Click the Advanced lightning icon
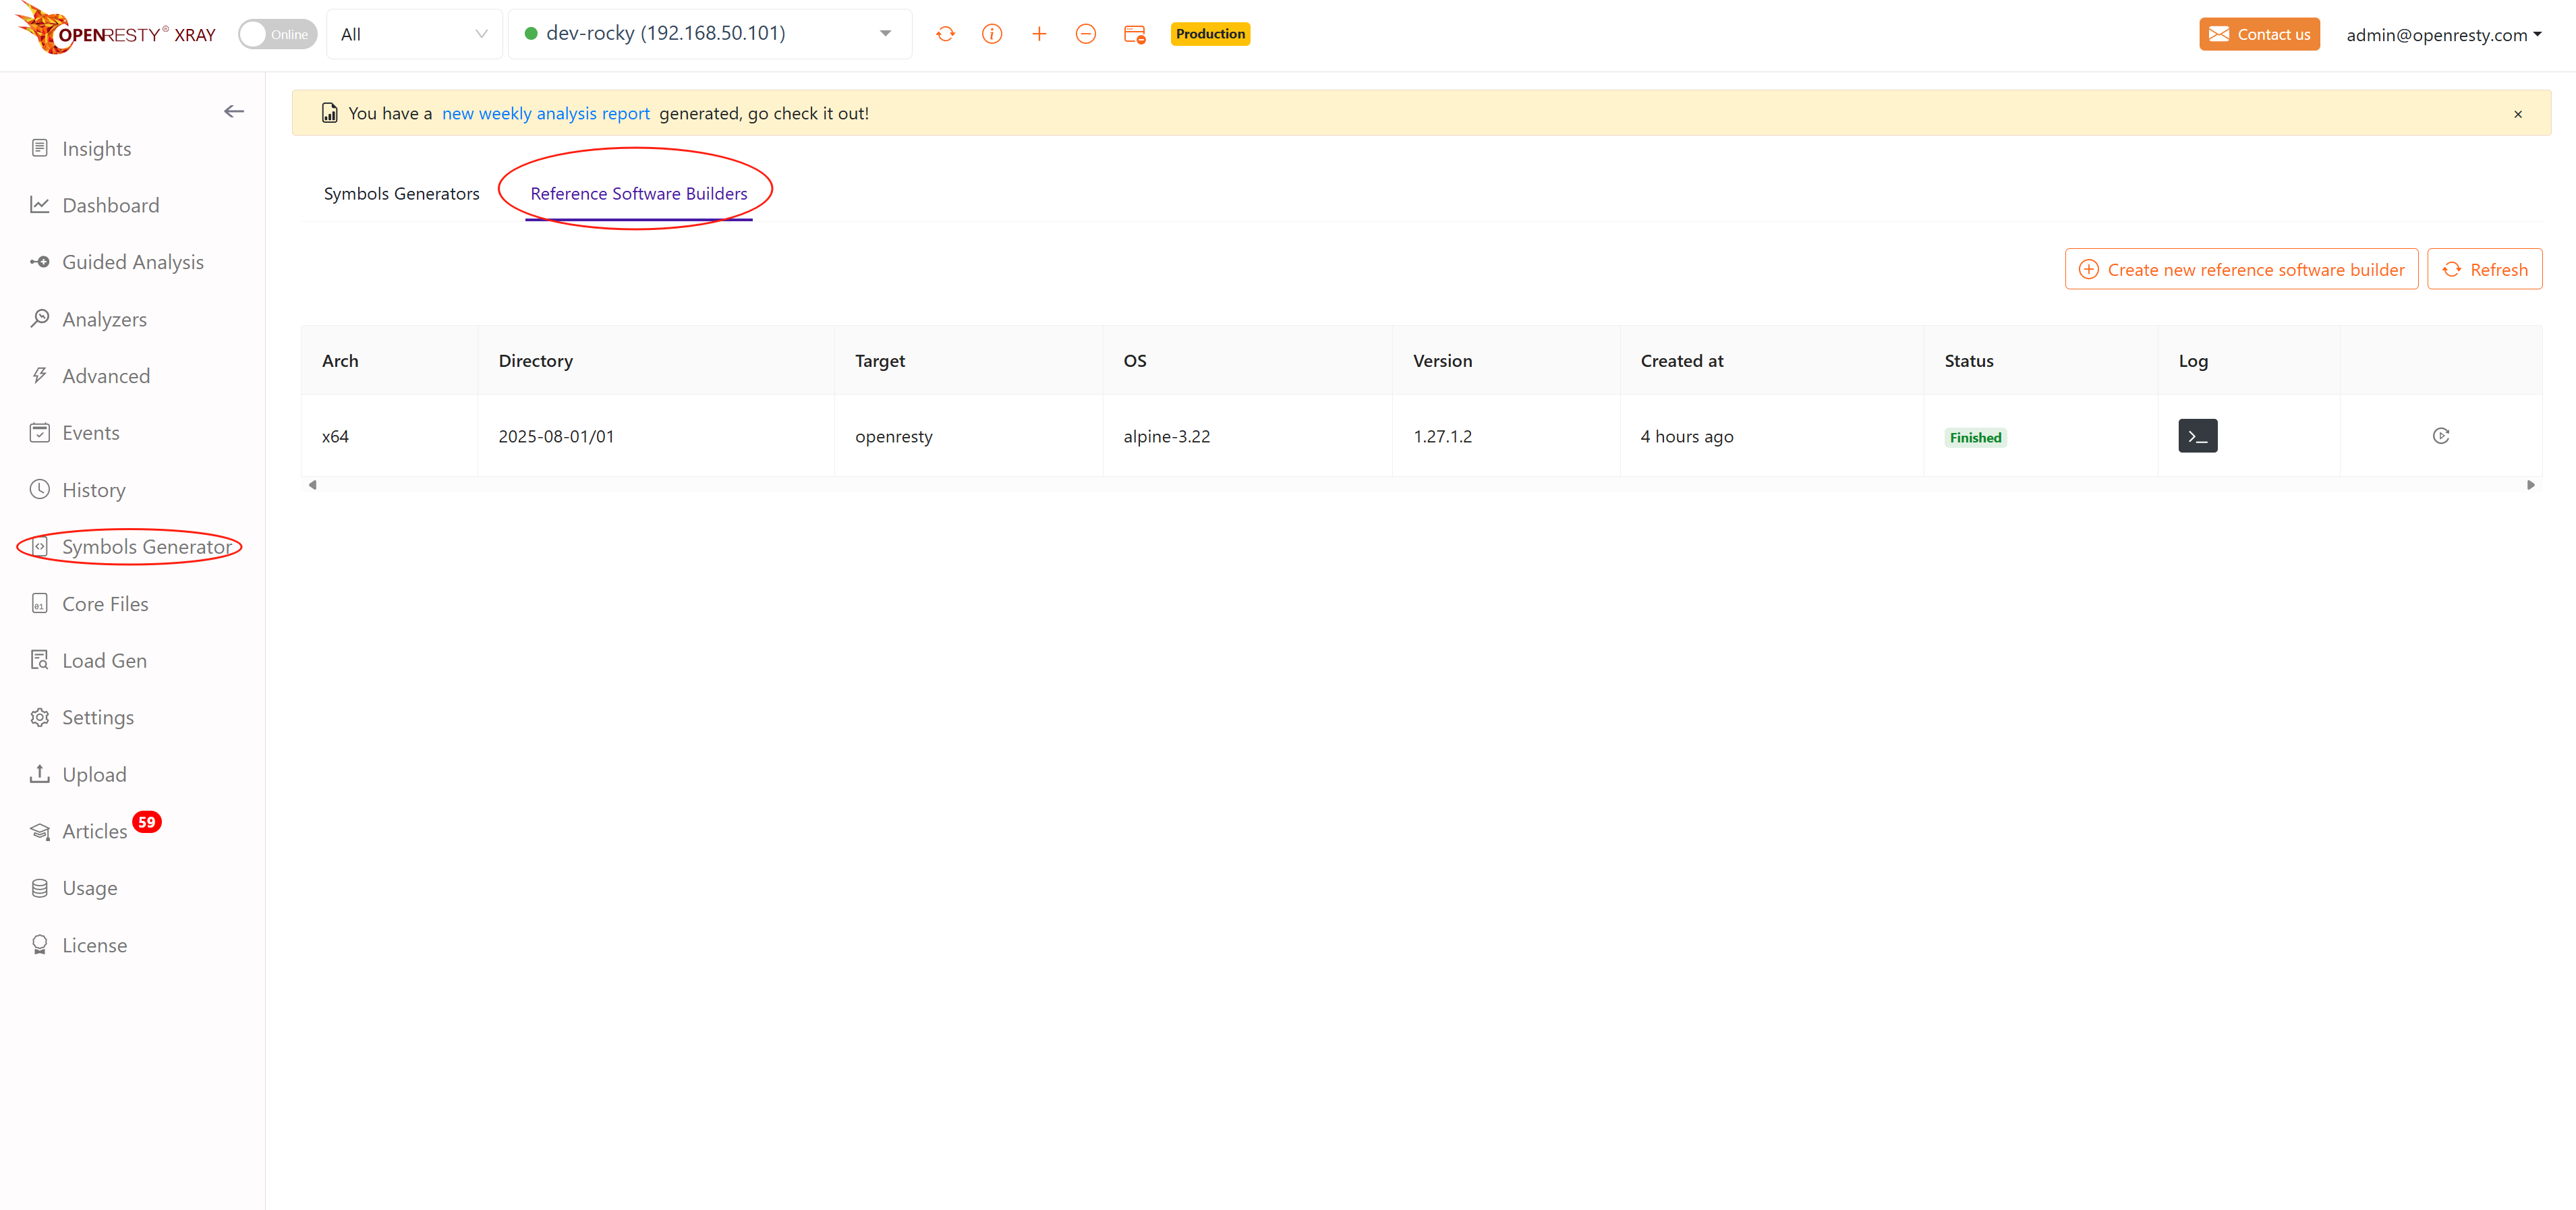Screen dimensions: 2576x1210 point(40,375)
